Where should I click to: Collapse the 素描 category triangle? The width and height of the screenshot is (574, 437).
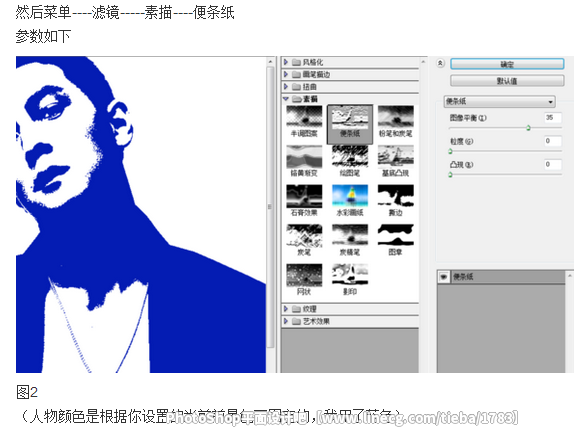click(286, 99)
